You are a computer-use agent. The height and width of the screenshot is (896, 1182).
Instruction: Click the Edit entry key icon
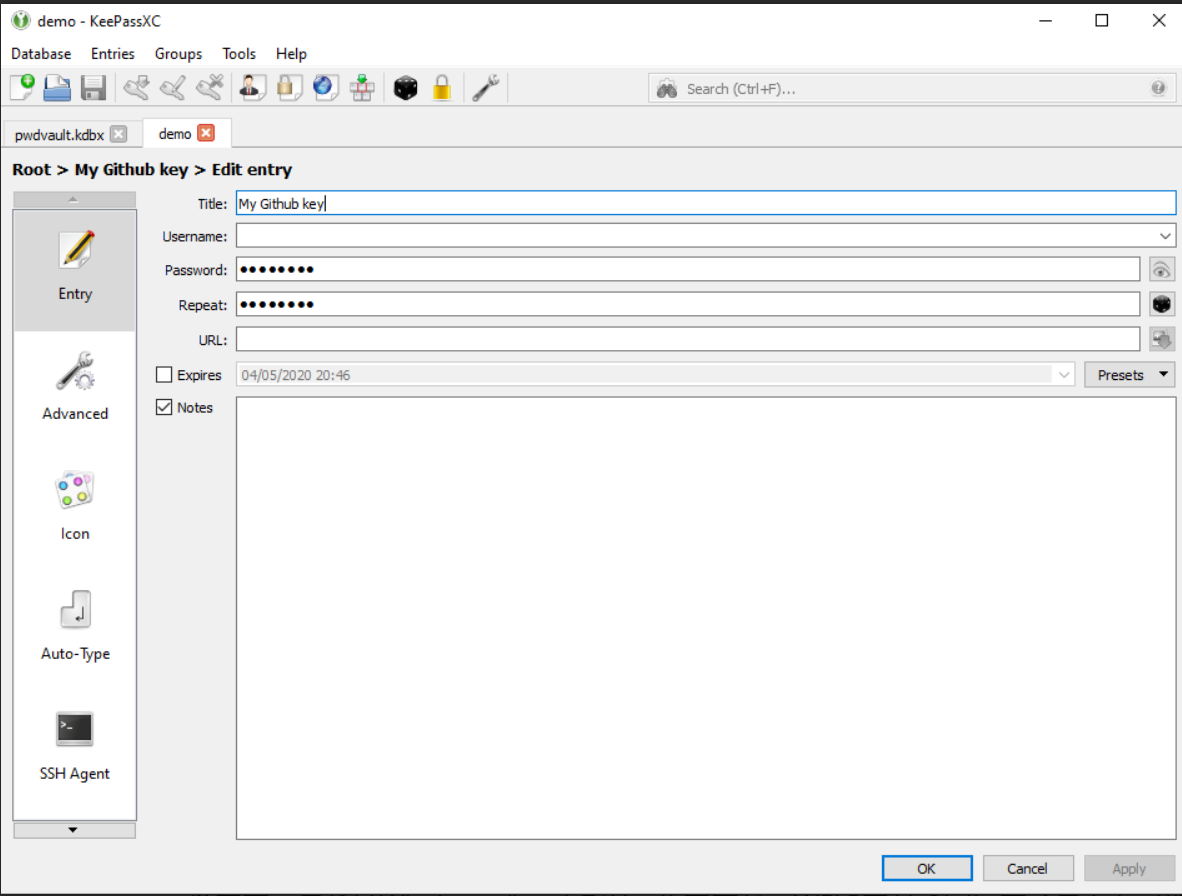(173, 88)
